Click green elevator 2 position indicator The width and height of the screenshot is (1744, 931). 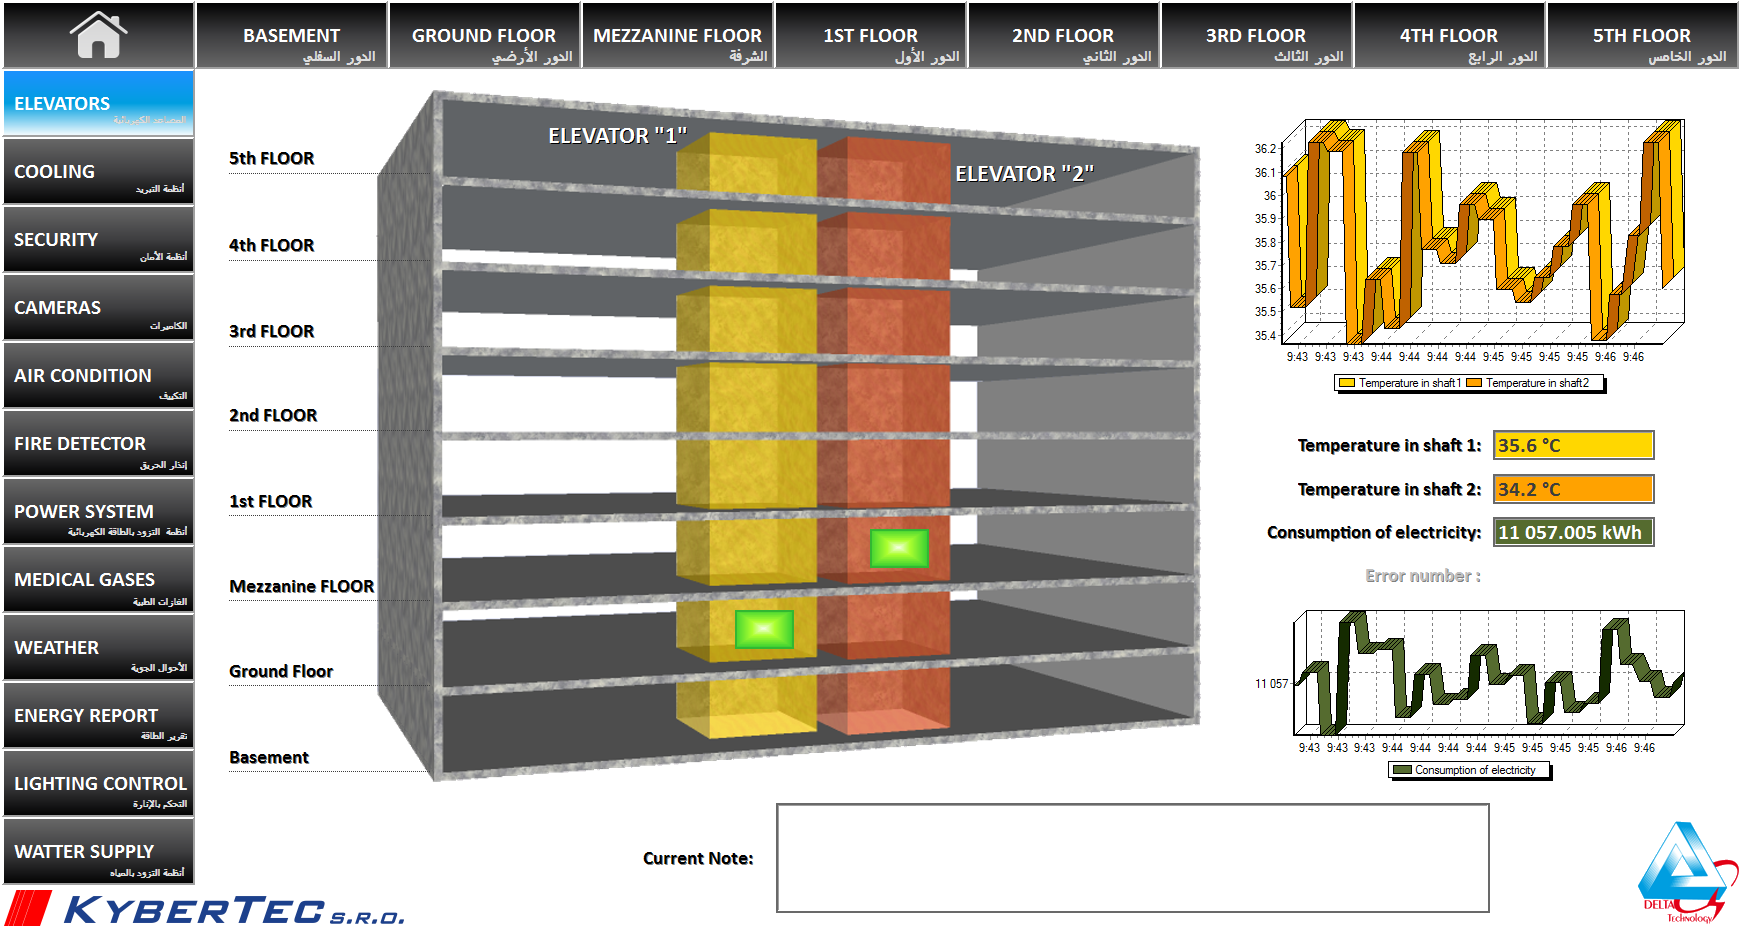pos(899,548)
